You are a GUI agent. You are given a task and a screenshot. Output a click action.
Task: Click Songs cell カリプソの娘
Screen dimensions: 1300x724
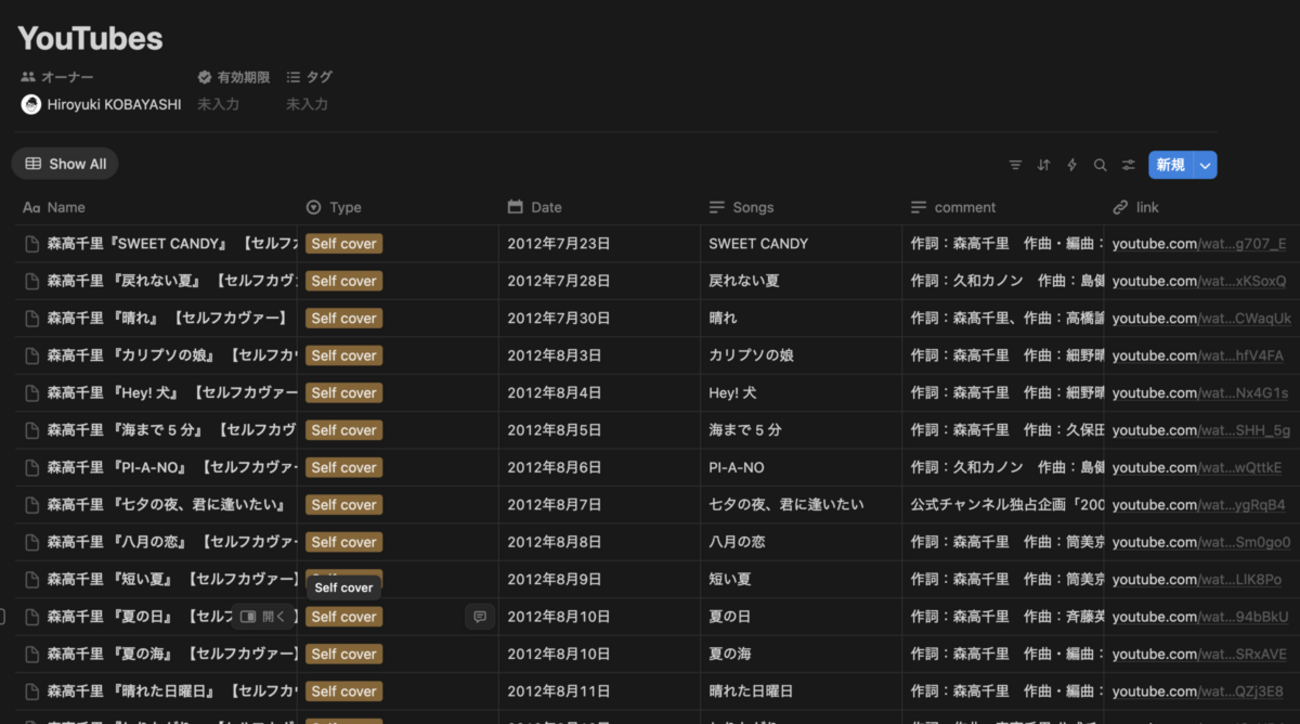(802, 356)
